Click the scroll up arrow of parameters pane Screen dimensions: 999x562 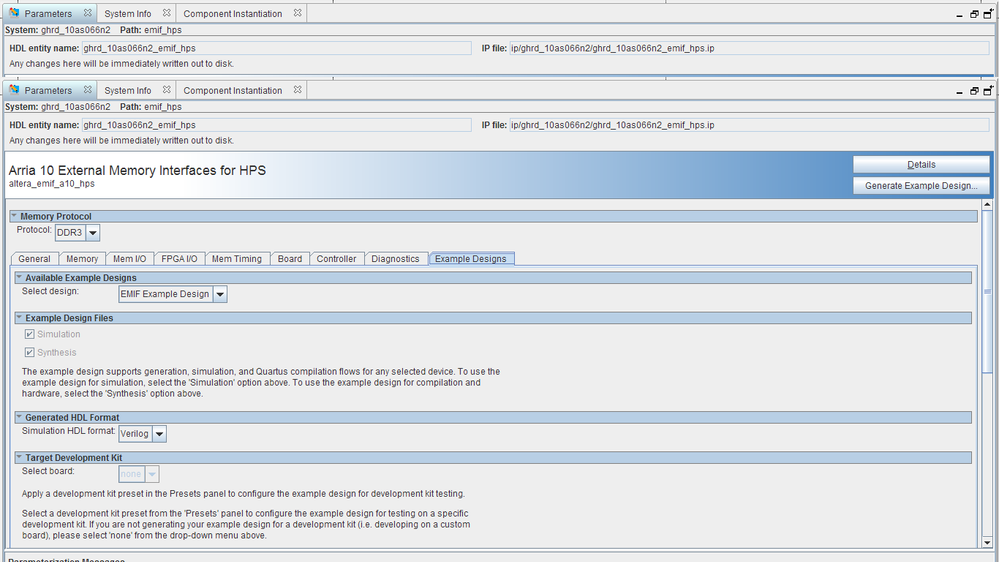click(x=987, y=205)
